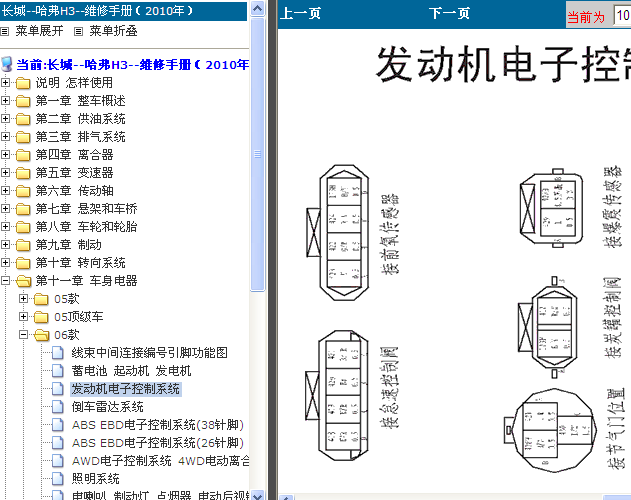The width and height of the screenshot is (631, 500).
Task: Open AWD电子控制系统 4WD page
Action: [160, 461]
